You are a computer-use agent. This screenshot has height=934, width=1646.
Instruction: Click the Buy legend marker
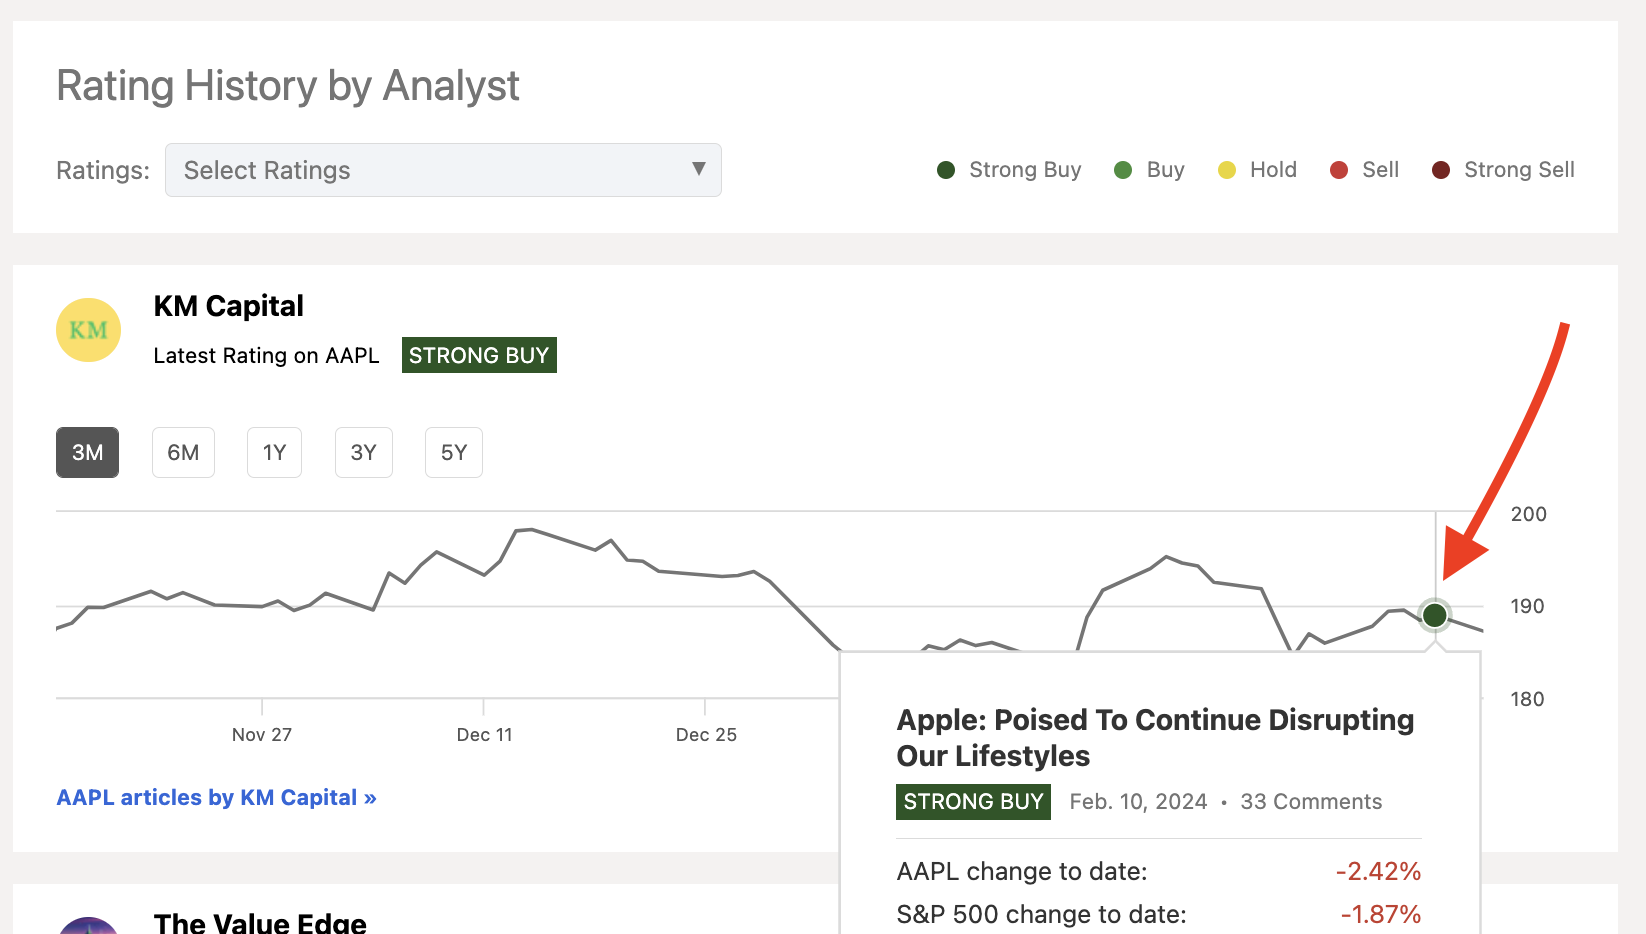(1122, 170)
